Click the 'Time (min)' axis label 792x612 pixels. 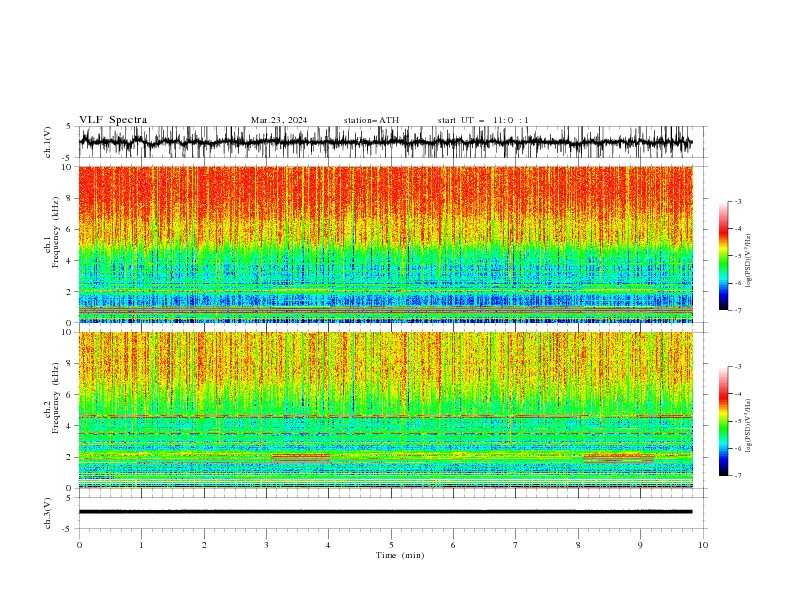pos(400,555)
